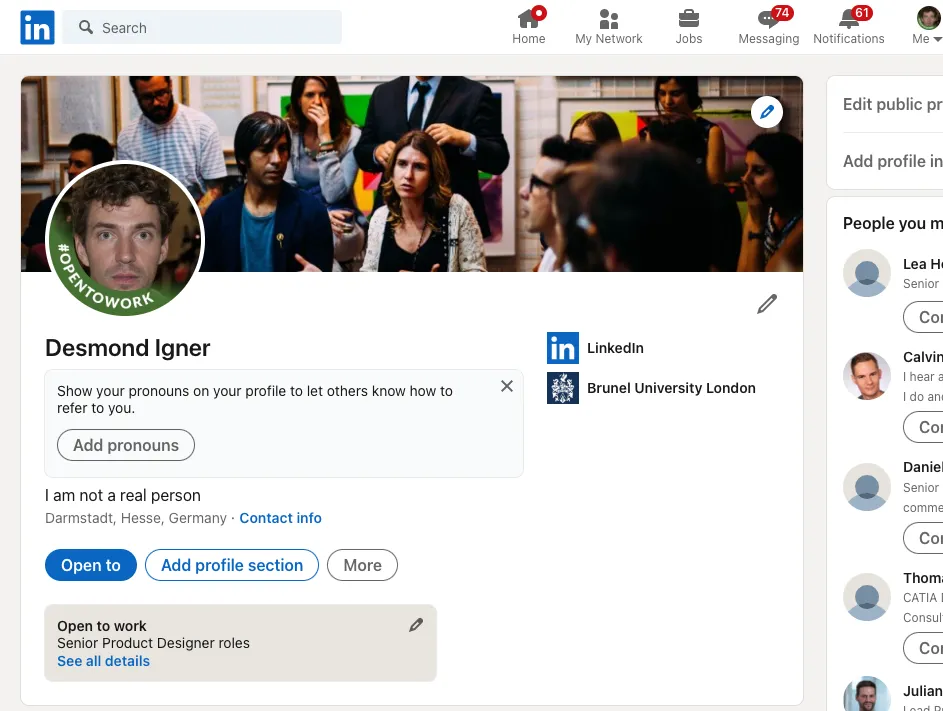Open the Contact info link
The width and height of the screenshot is (943, 711).
[280, 518]
